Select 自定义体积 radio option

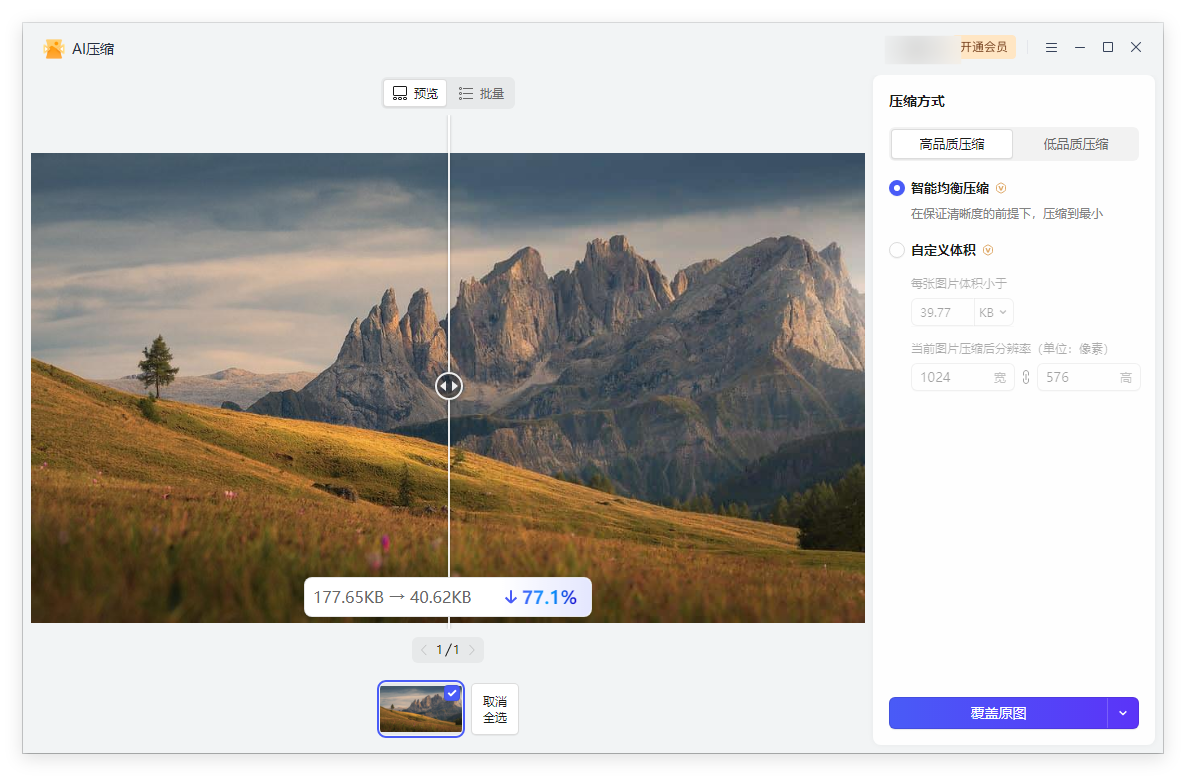[x=897, y=250]
